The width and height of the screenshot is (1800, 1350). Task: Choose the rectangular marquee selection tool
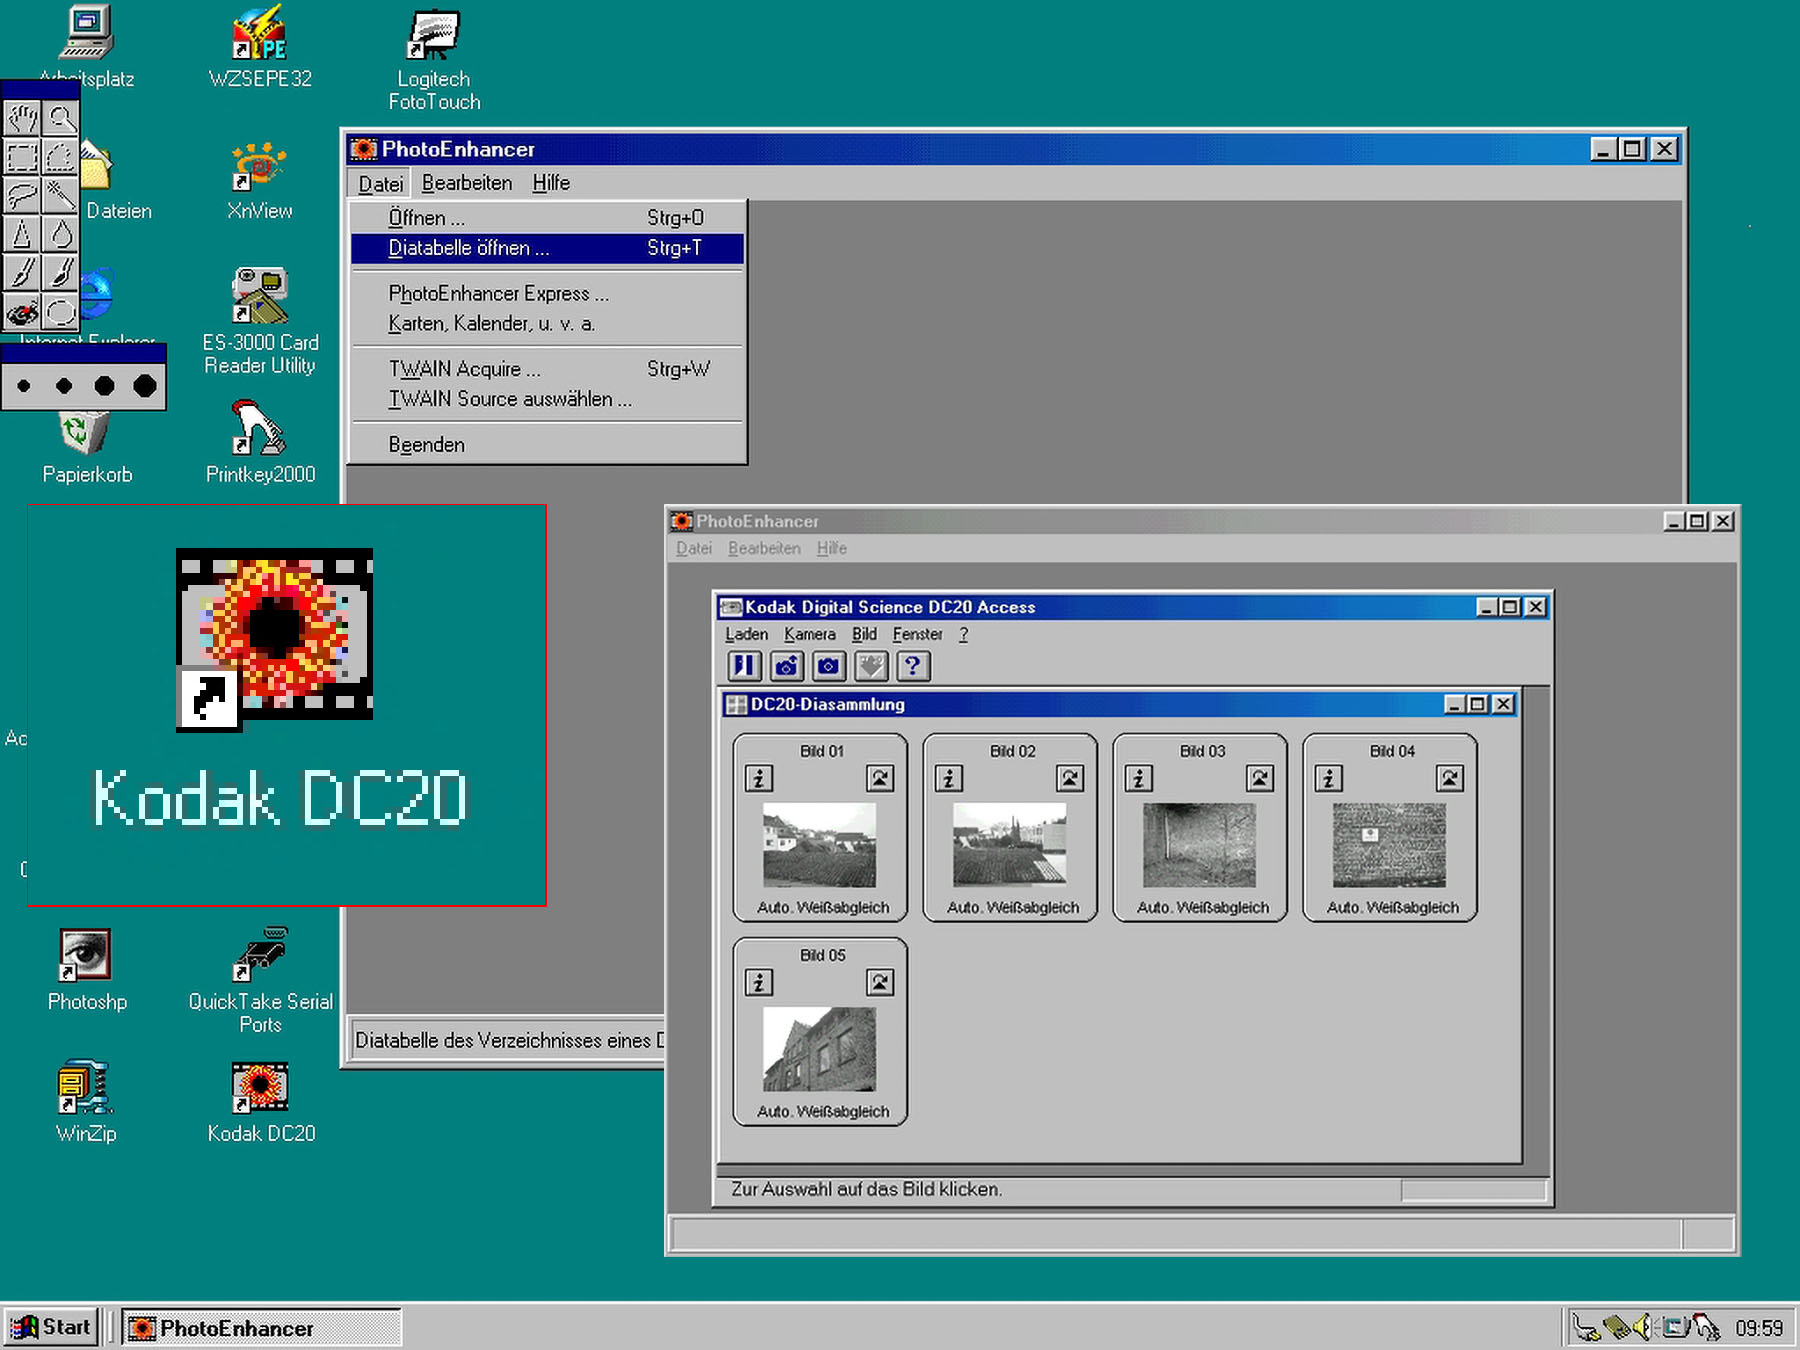[x=22, y=157]
